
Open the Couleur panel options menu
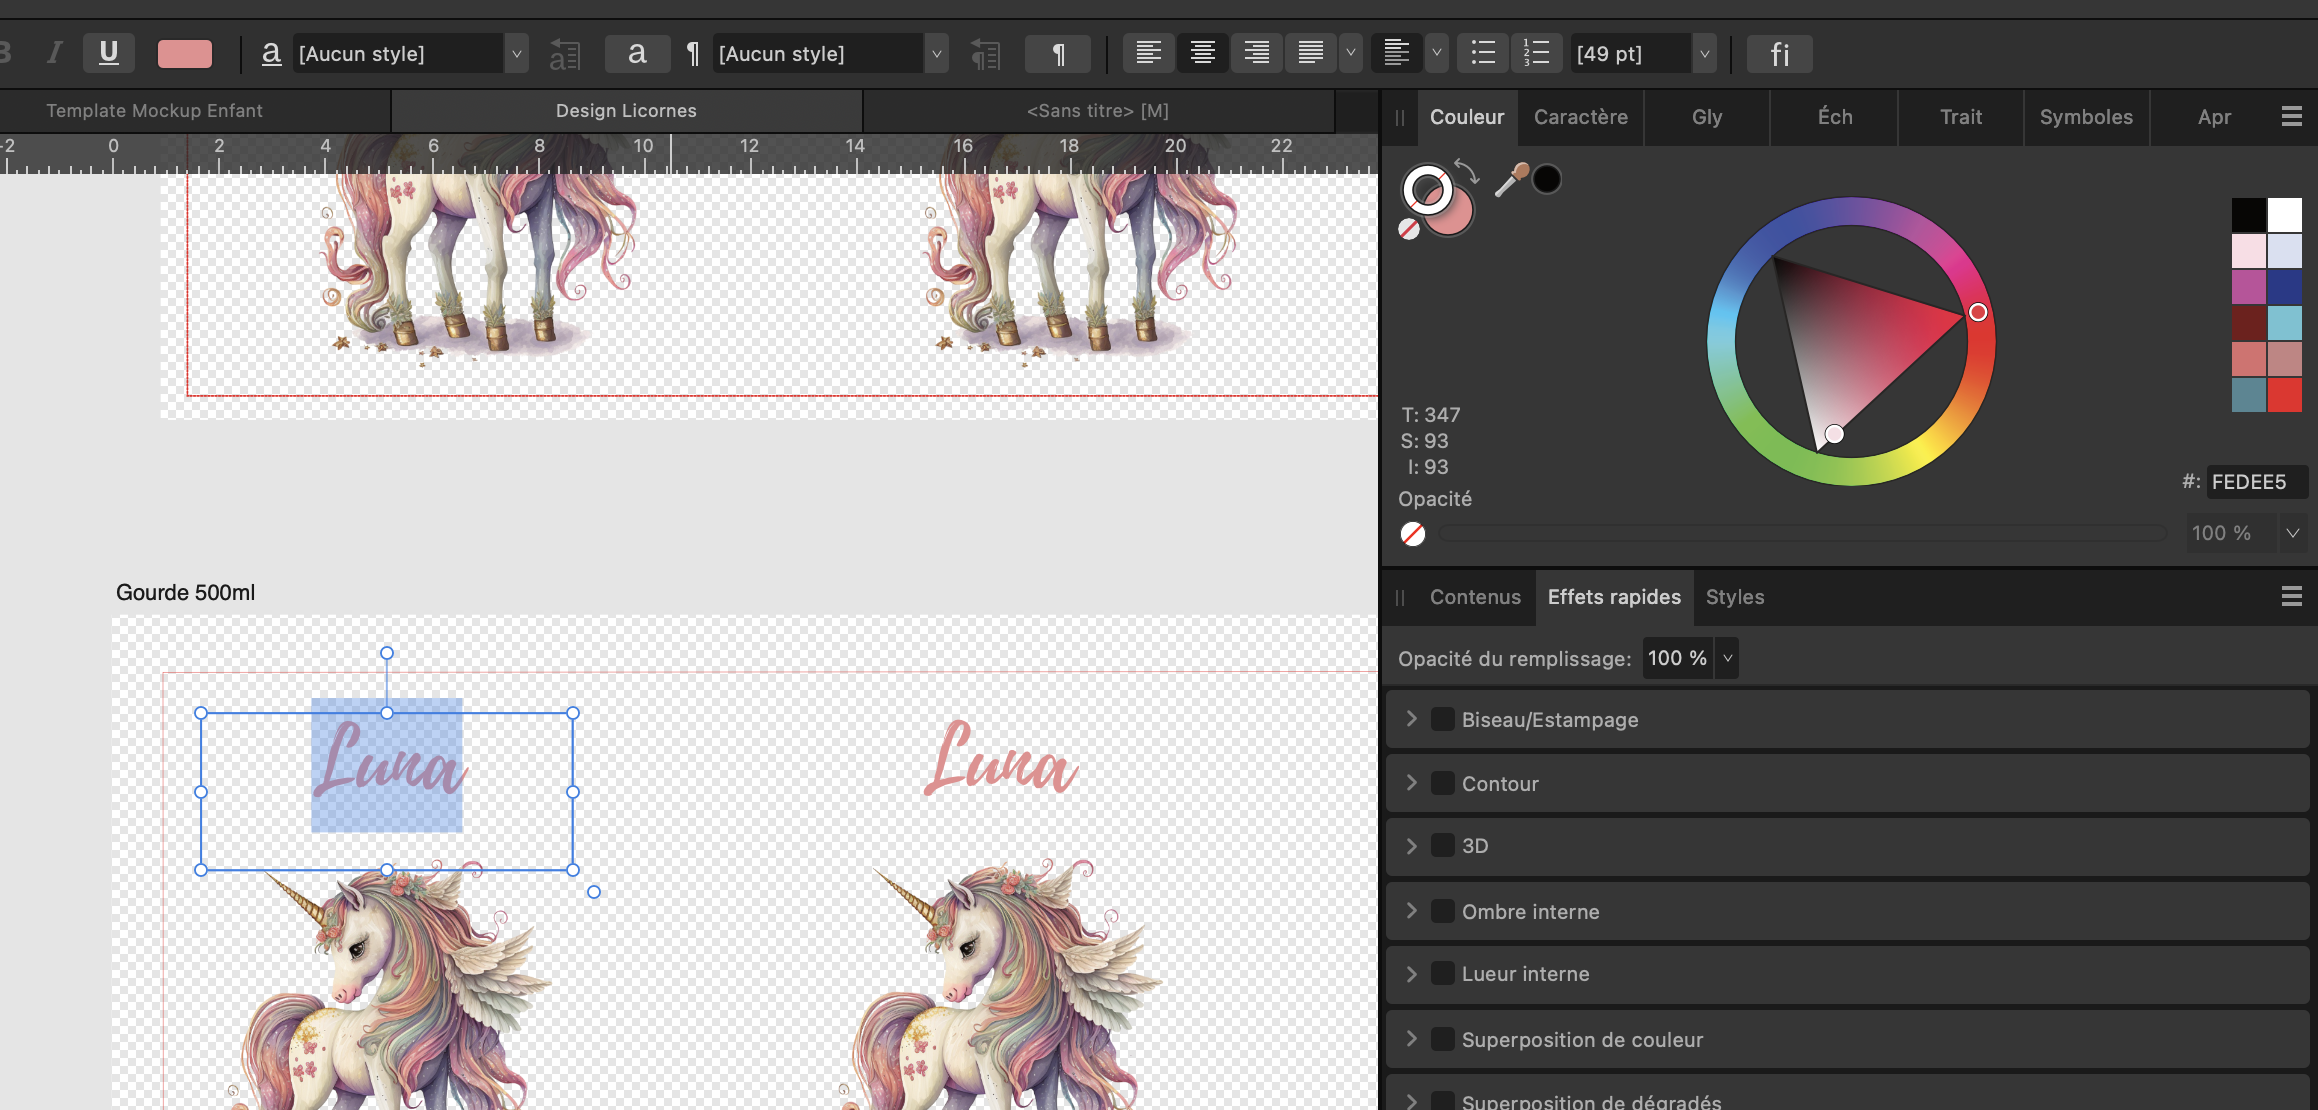click(2291, 117)
